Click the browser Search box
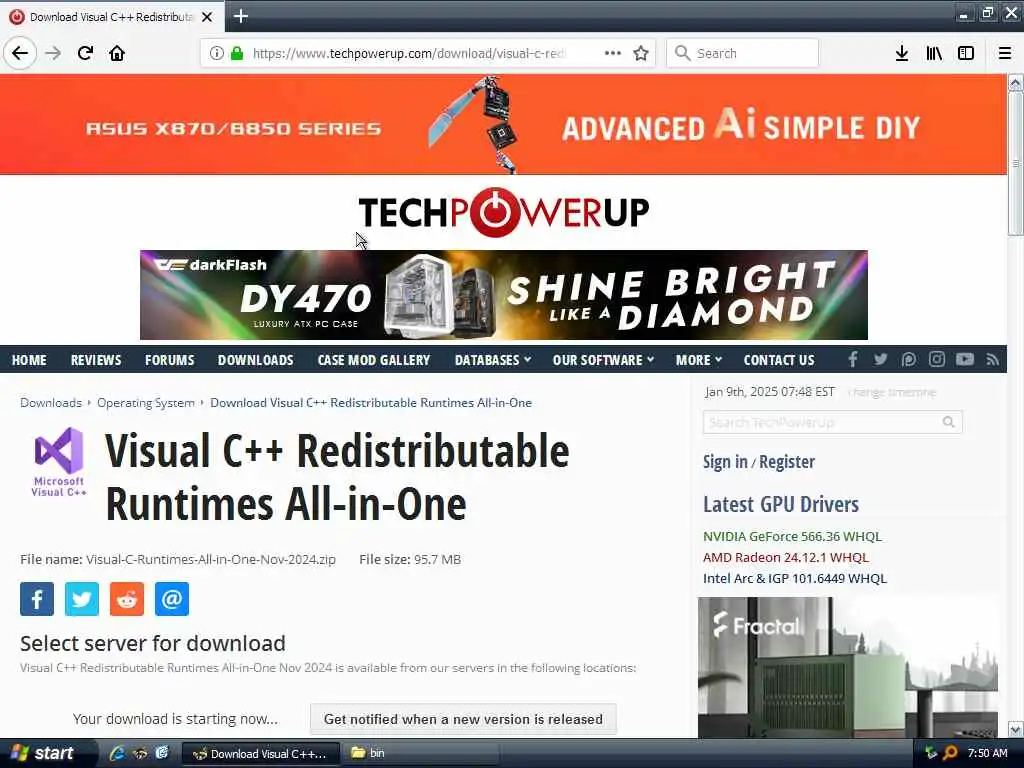1024x768 pixels. [x=743, y=53]
